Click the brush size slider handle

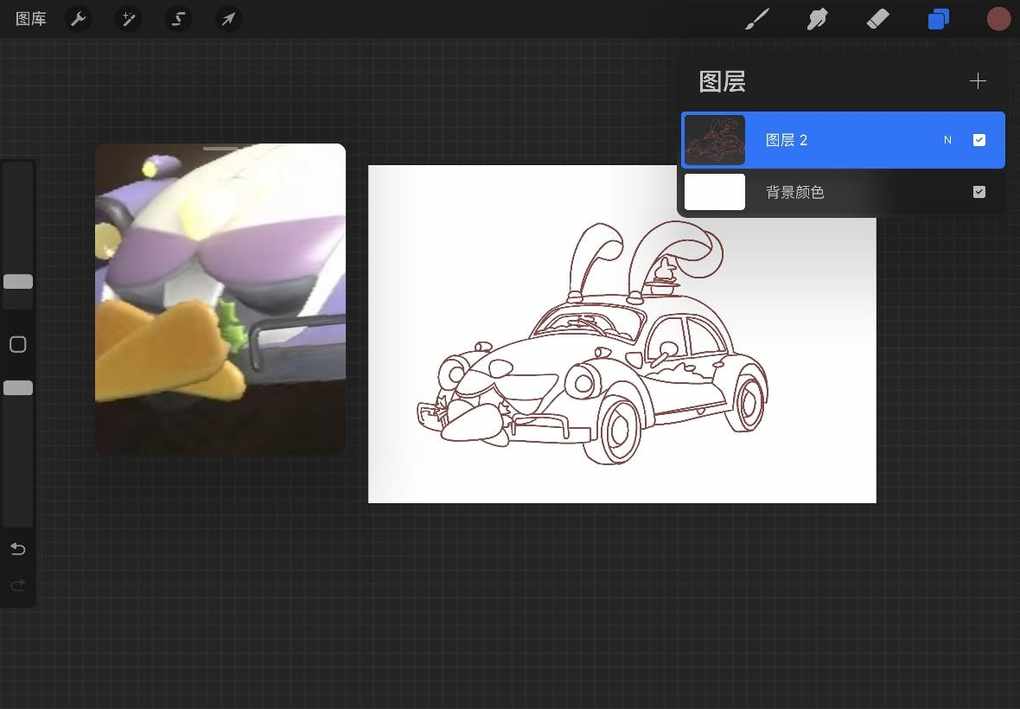(18, 282)
